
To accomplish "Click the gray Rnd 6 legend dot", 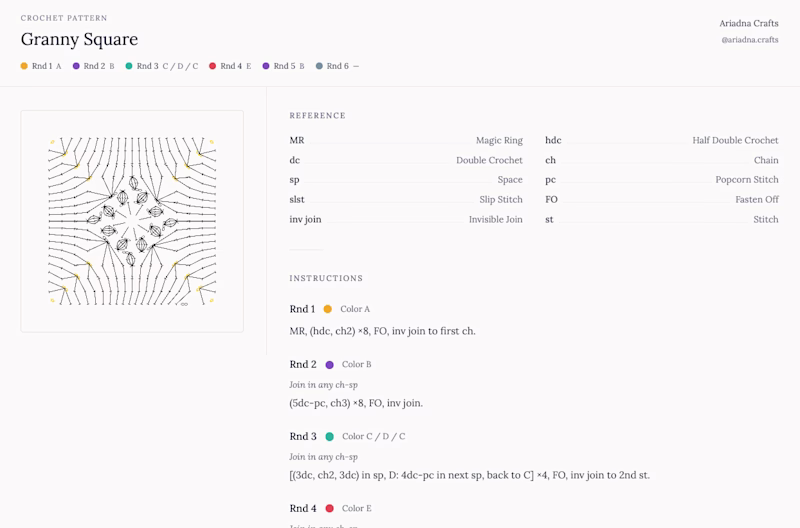I will click(319, 66).
